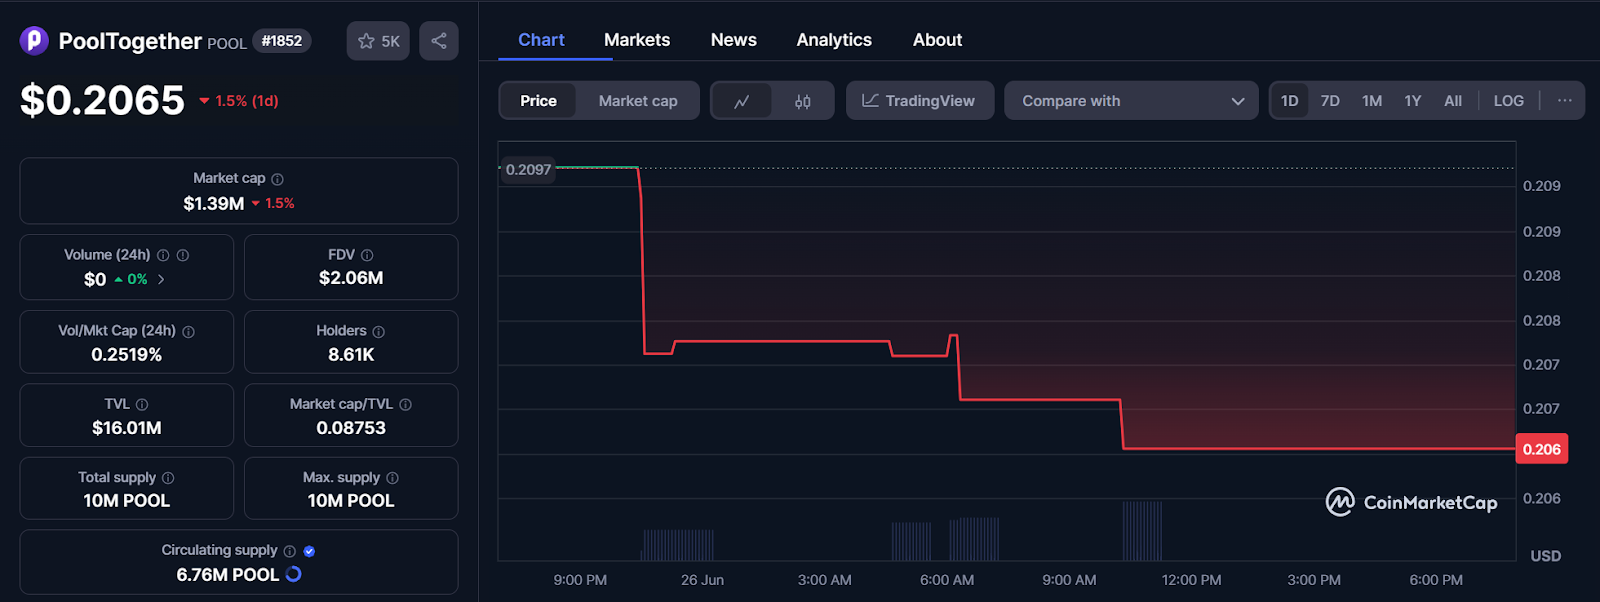
Task: Toggle LOG scale on chart
Action: click(x=1509, y=101)
